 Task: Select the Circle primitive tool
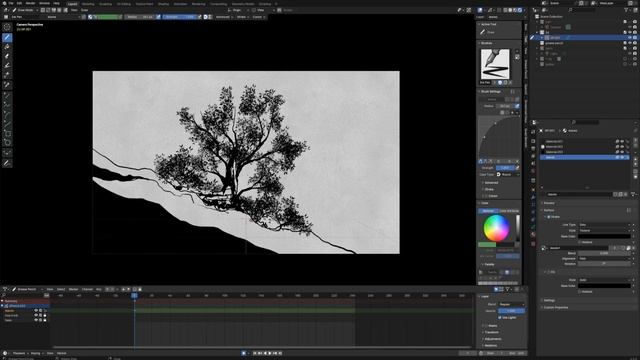(7, 143)
